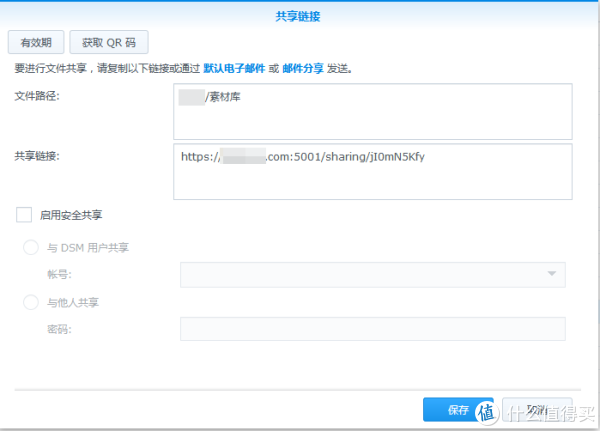Enable the 启用安全共享 checkbox

(x=24, y=215)
